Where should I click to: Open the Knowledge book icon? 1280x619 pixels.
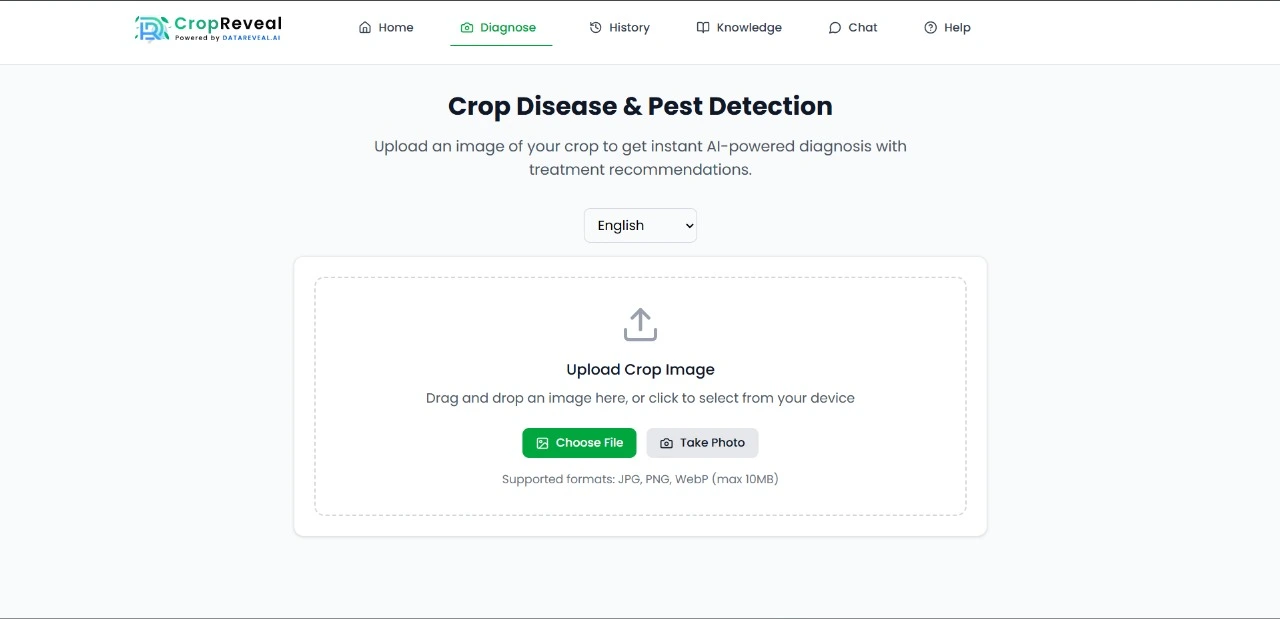click(701, 27)
